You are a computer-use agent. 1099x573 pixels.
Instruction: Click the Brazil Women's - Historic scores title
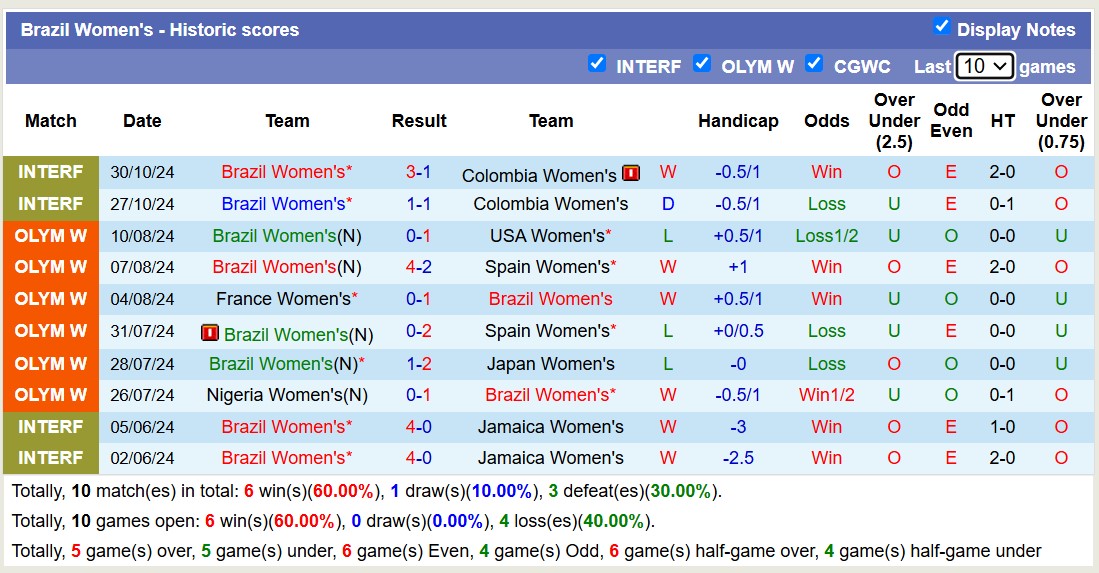tap(160, 30)
